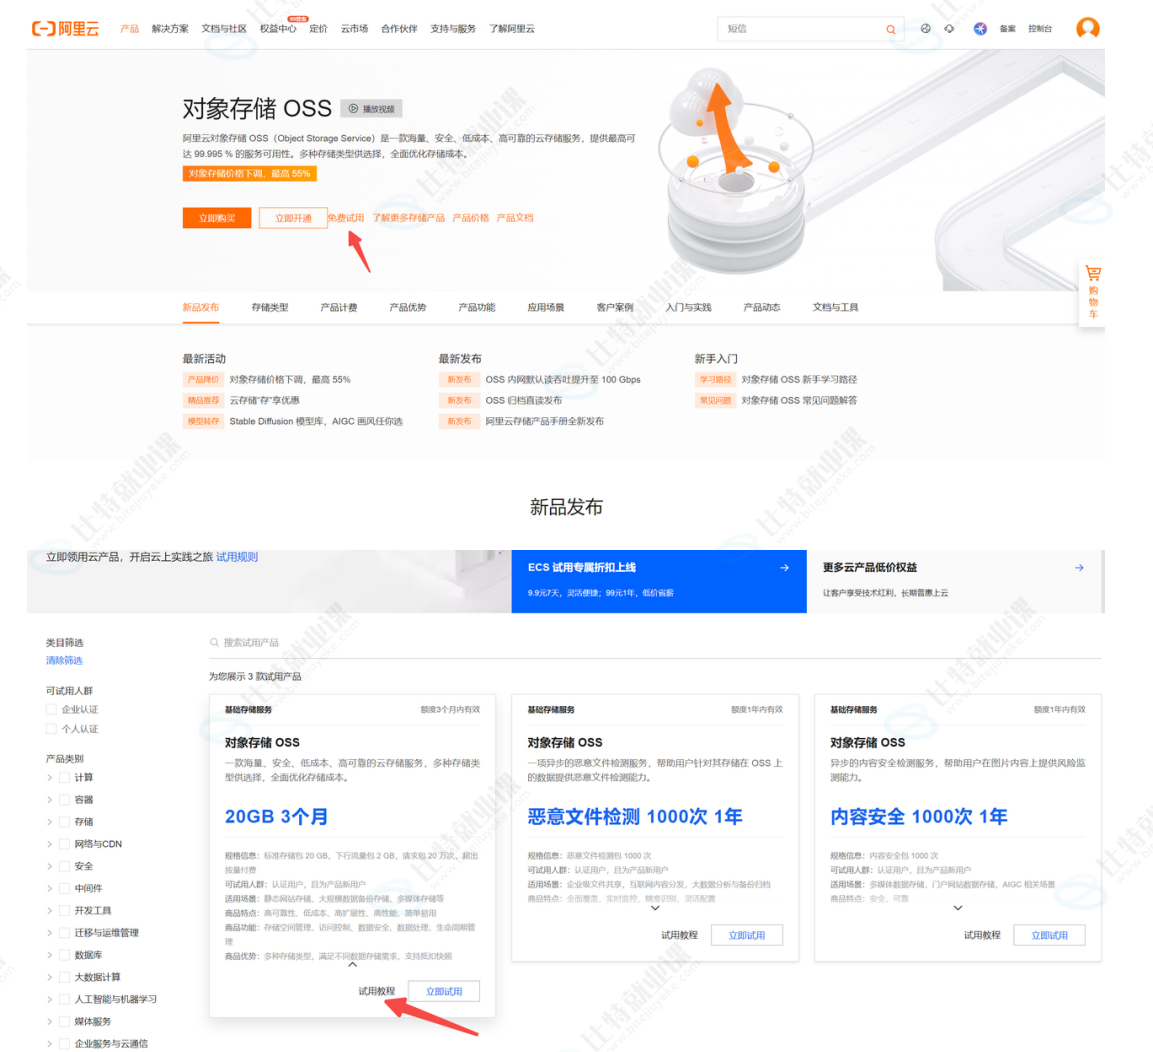Click the 对象存储价格下调，最高 55% orange banner
The width and height of the screenshot is (1153, 1052).
[249, 173]
